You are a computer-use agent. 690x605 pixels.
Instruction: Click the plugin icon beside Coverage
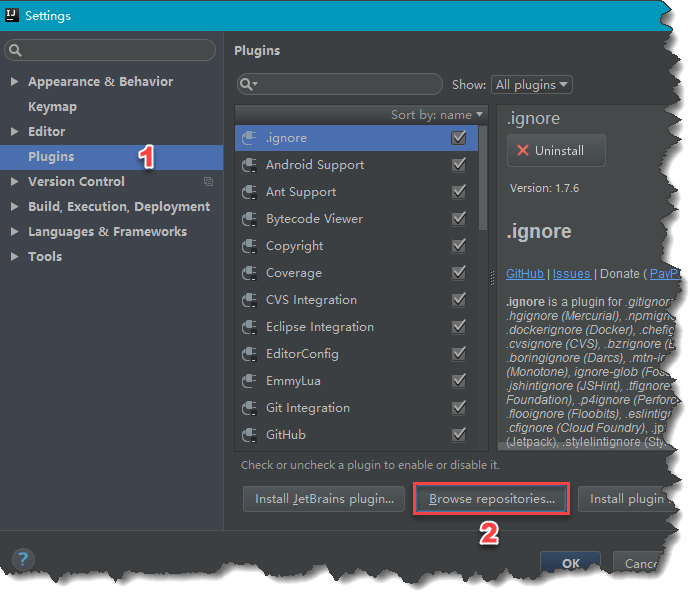249,273
